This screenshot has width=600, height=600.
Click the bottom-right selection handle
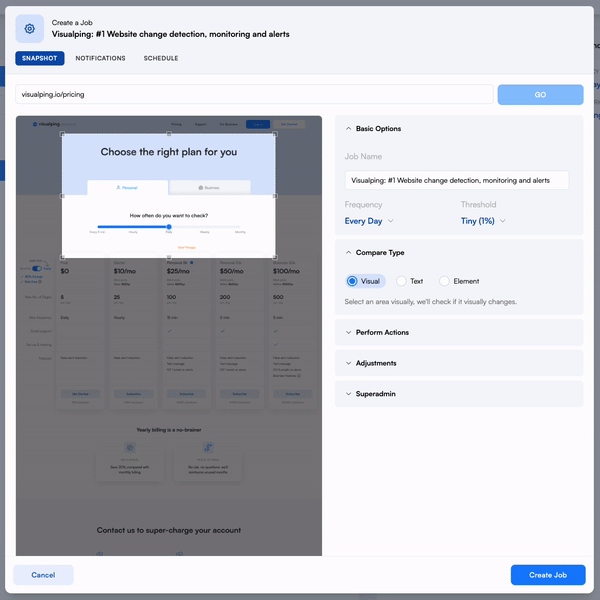(x=275, y=258)
